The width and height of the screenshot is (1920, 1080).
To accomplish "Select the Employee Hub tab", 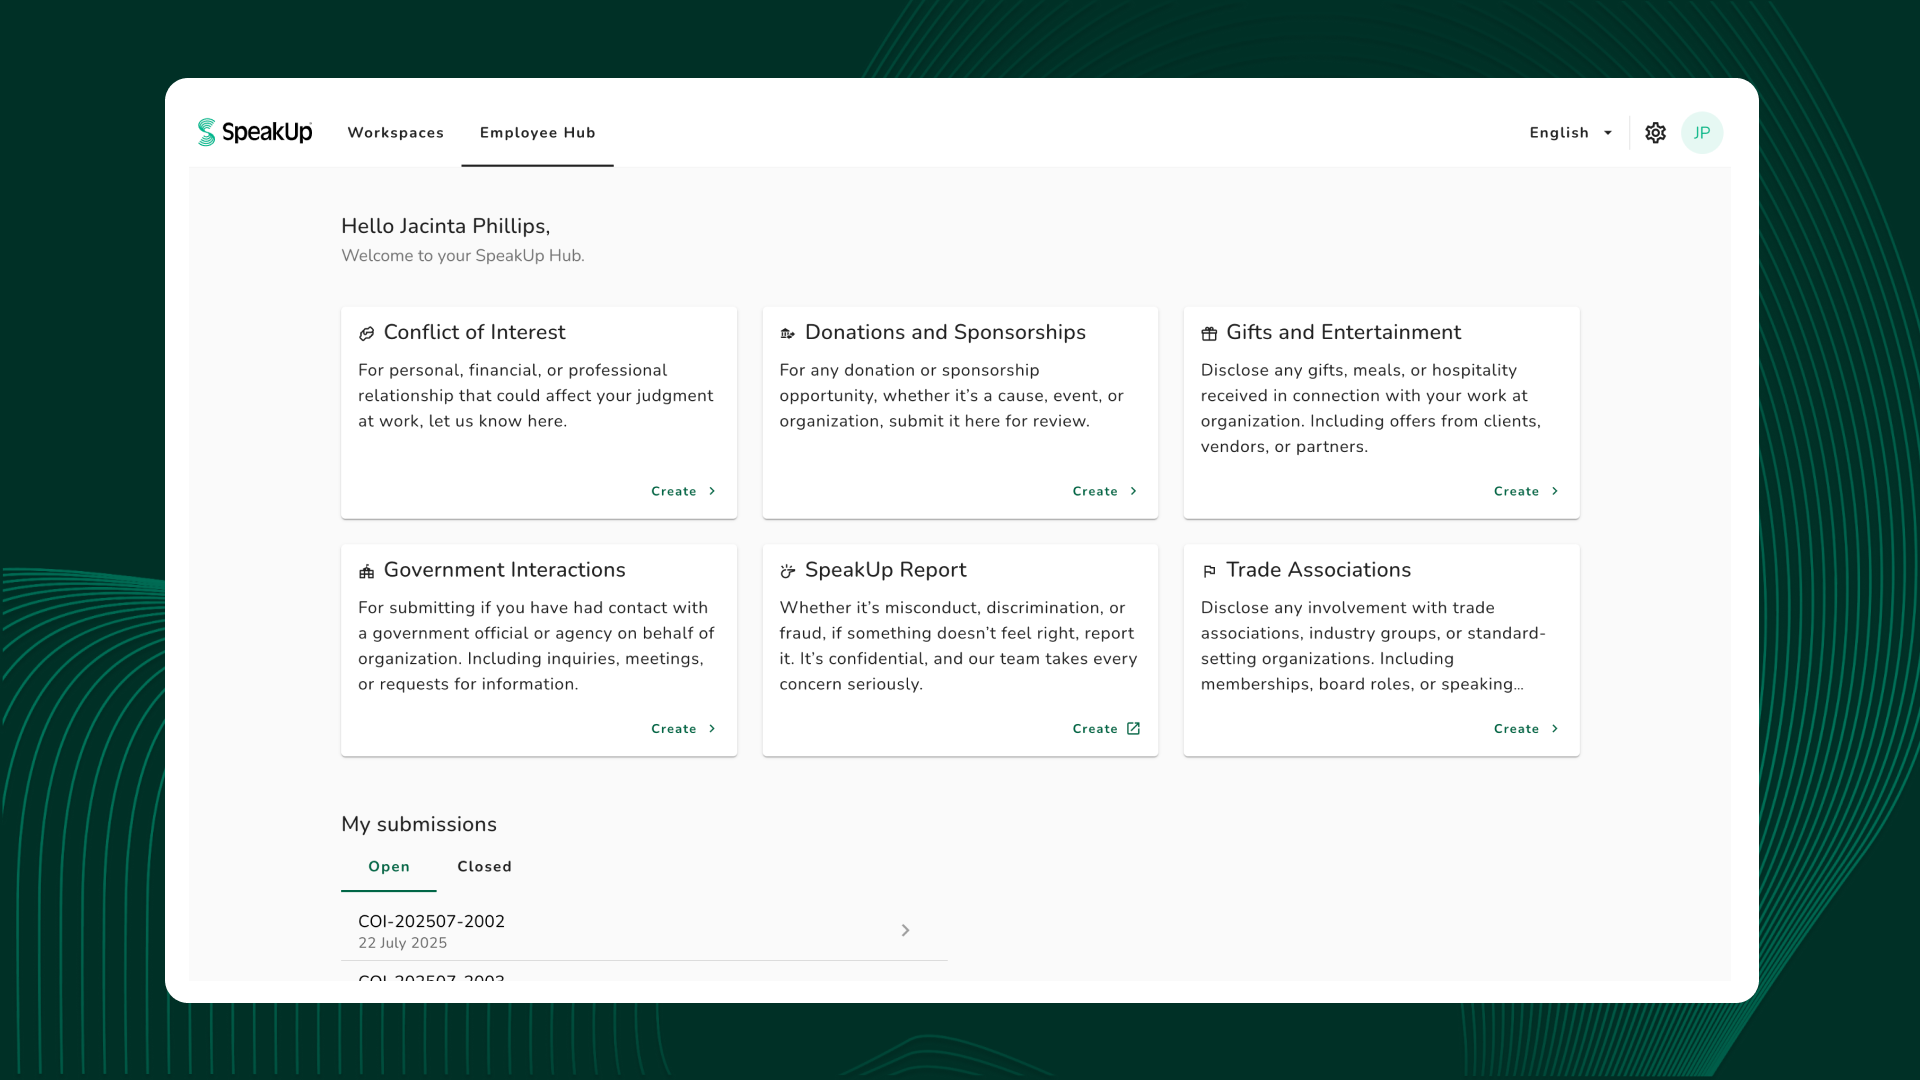I will [x=537, y=133].
